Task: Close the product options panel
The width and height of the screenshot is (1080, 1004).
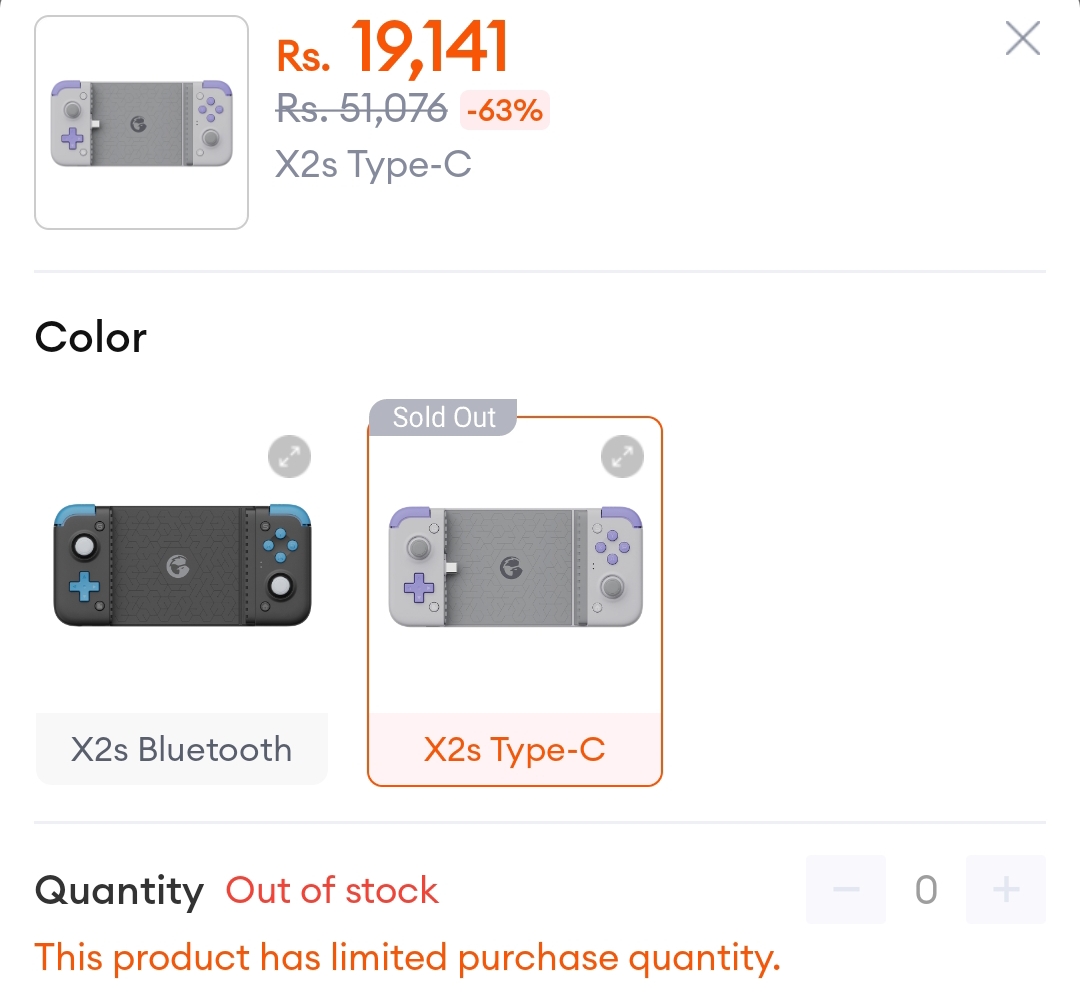Action: tap(1022, 38)
